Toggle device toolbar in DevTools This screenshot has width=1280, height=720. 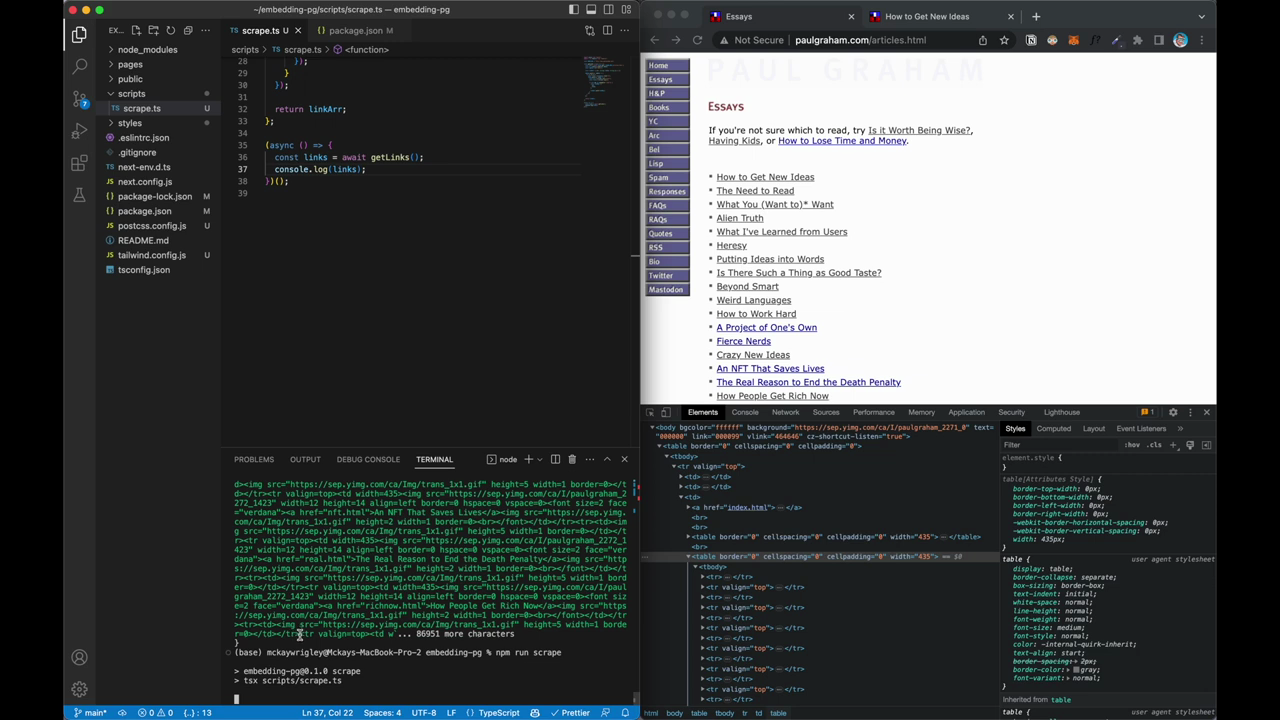pos(667,412)
